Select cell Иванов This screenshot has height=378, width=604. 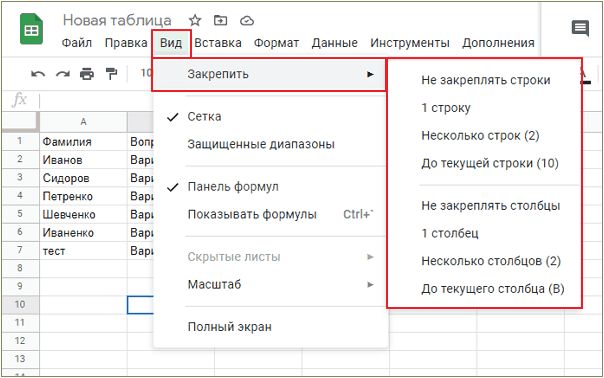point(83,160)
